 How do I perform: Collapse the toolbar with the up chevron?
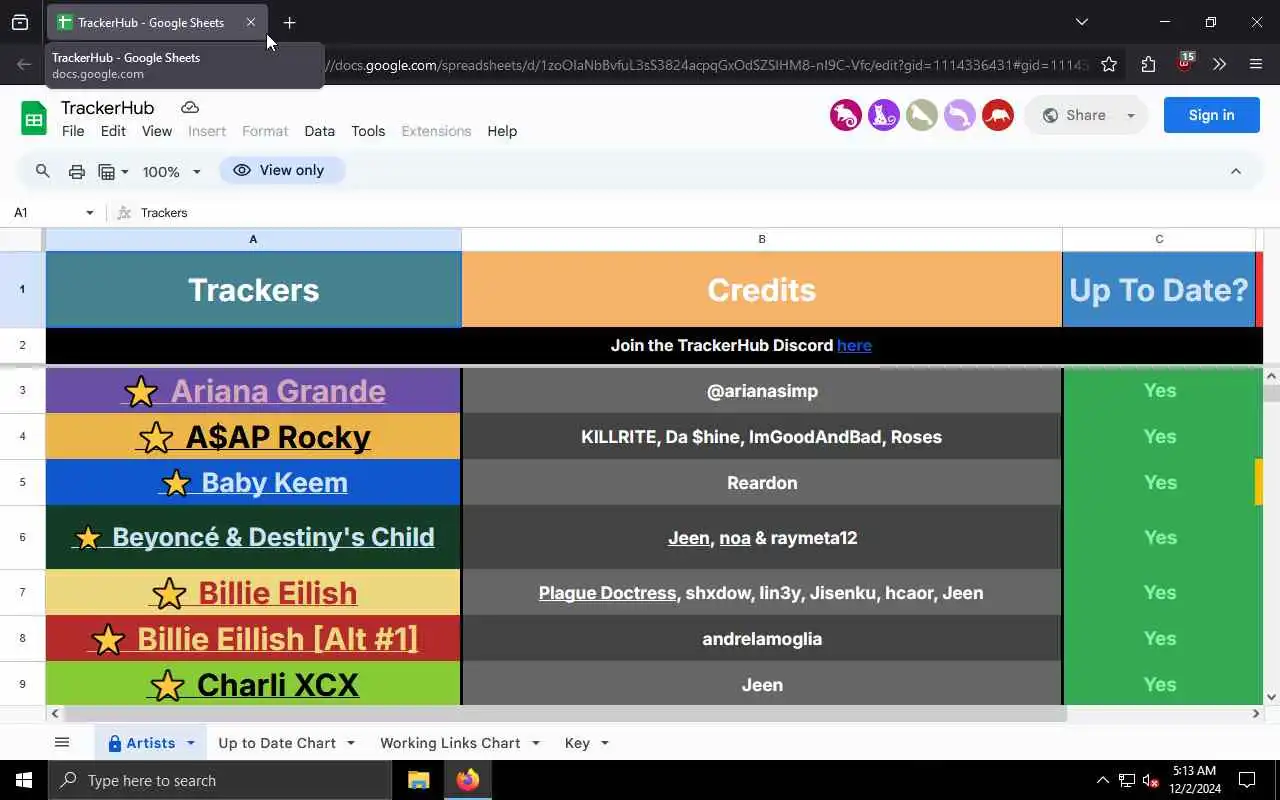[1236, 171]
